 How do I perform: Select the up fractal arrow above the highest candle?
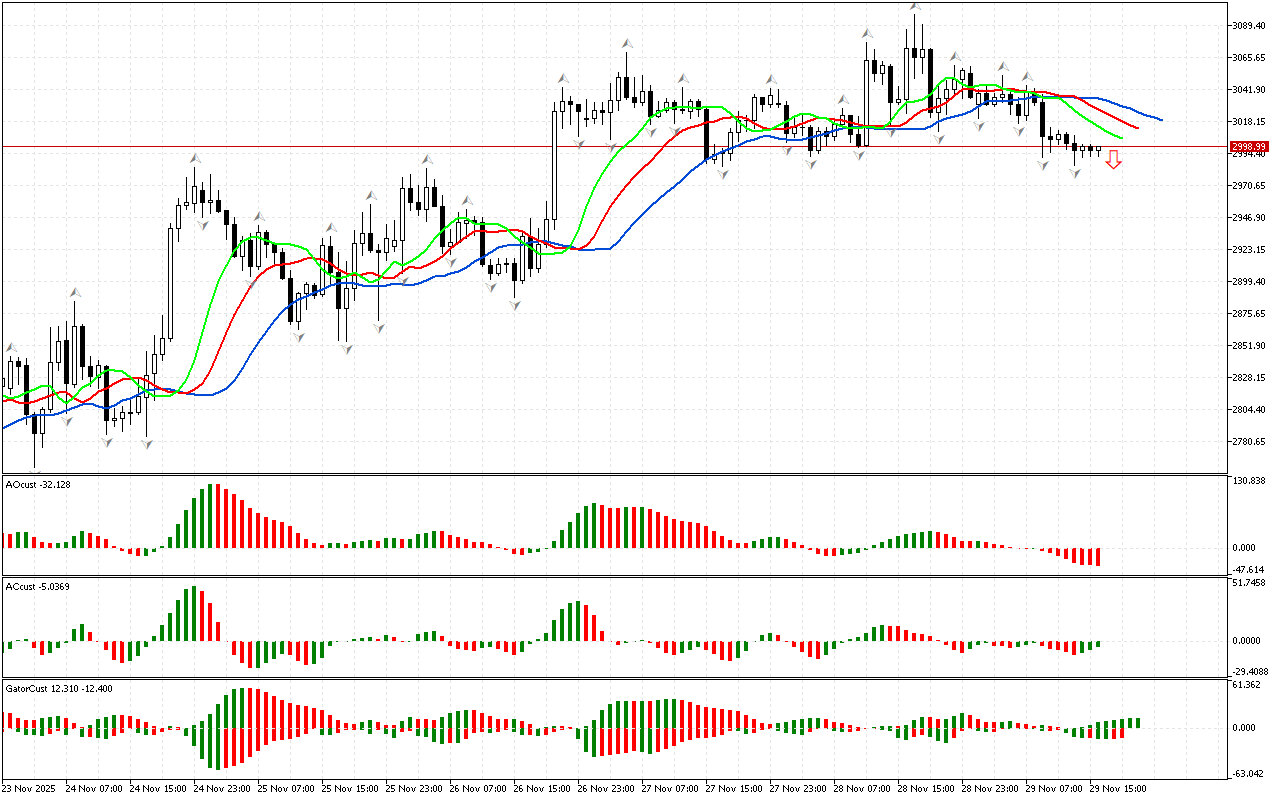[x=915, y=6]
